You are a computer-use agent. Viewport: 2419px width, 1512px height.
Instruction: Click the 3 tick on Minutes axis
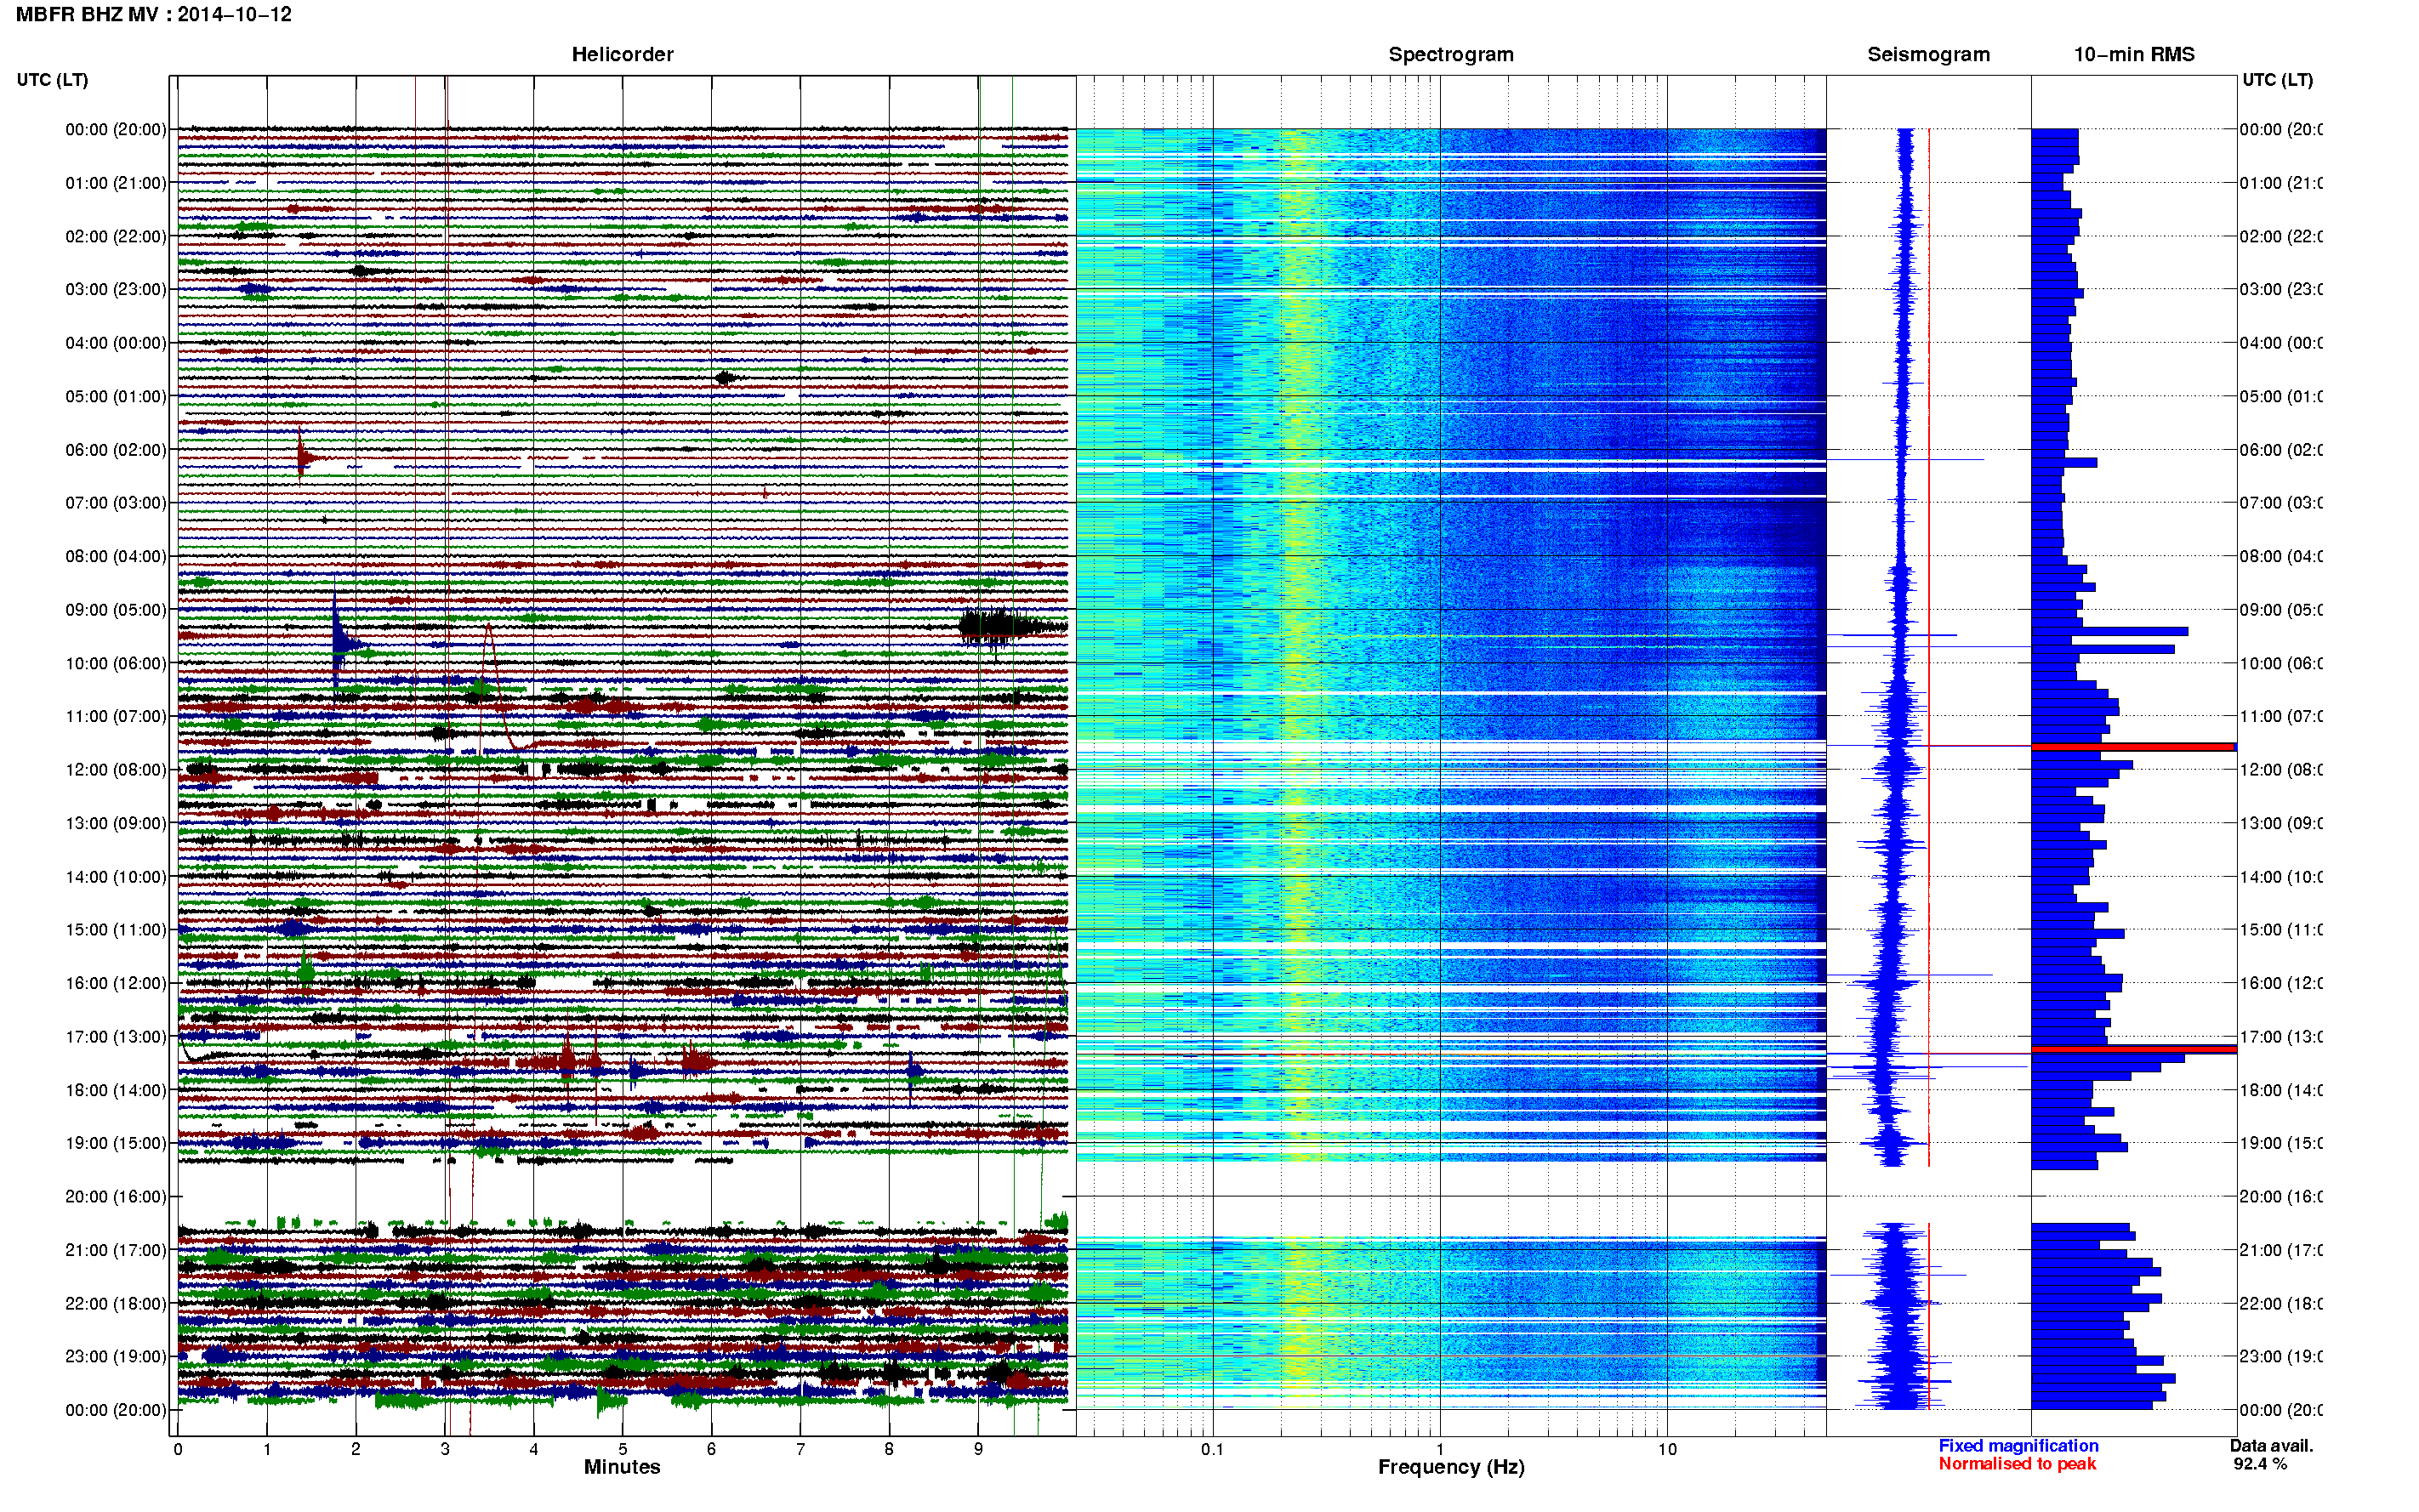click(445, 1449)
